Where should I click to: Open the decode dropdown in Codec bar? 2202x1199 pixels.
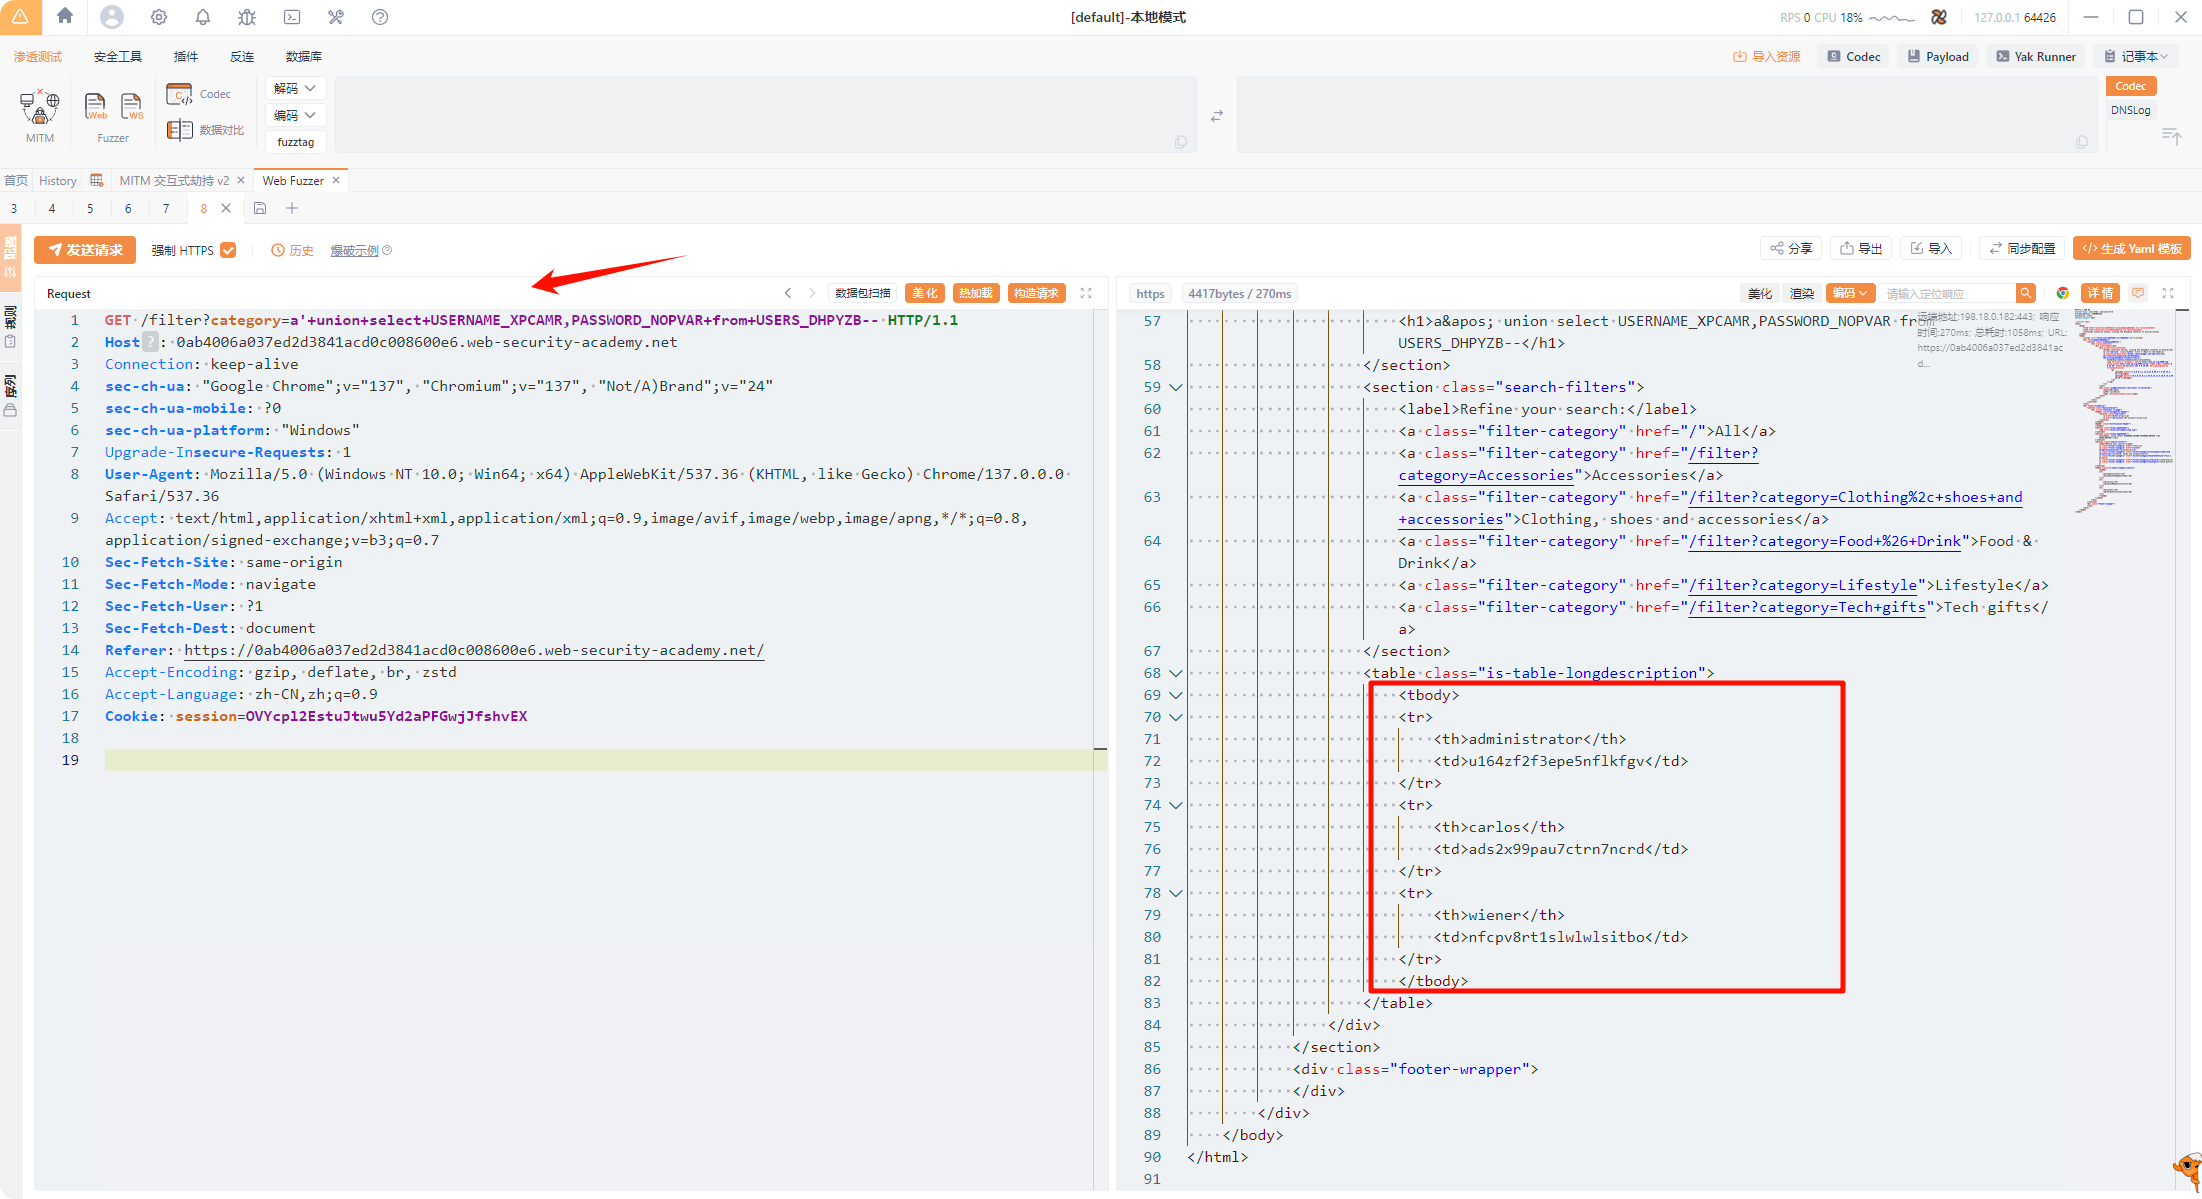295,88
